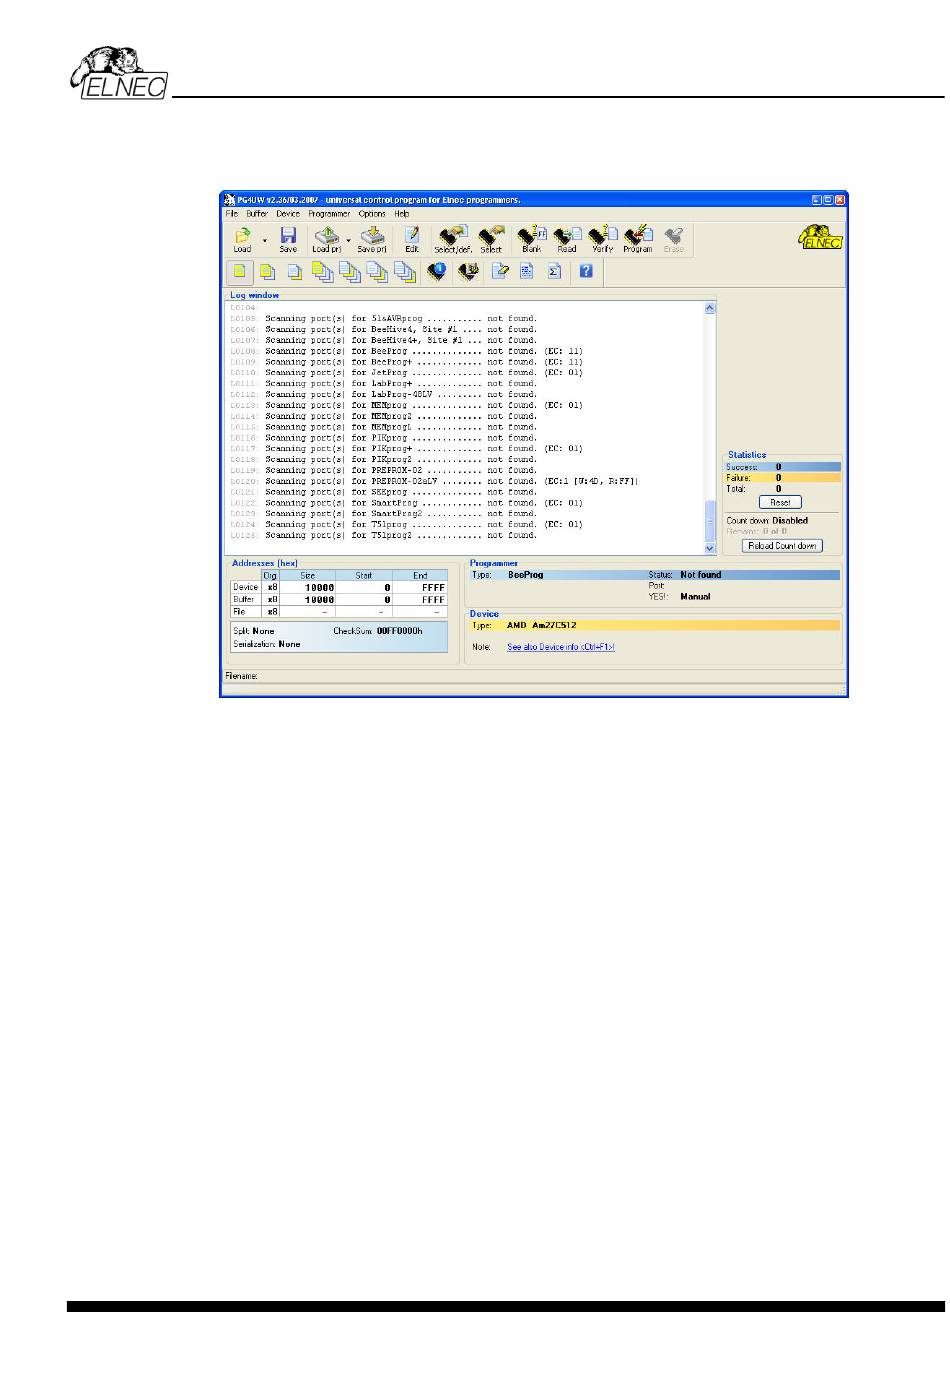Expand the Load prj dropdown arrow
This screenshot has width=950, height=1381.
coord(349,240)
